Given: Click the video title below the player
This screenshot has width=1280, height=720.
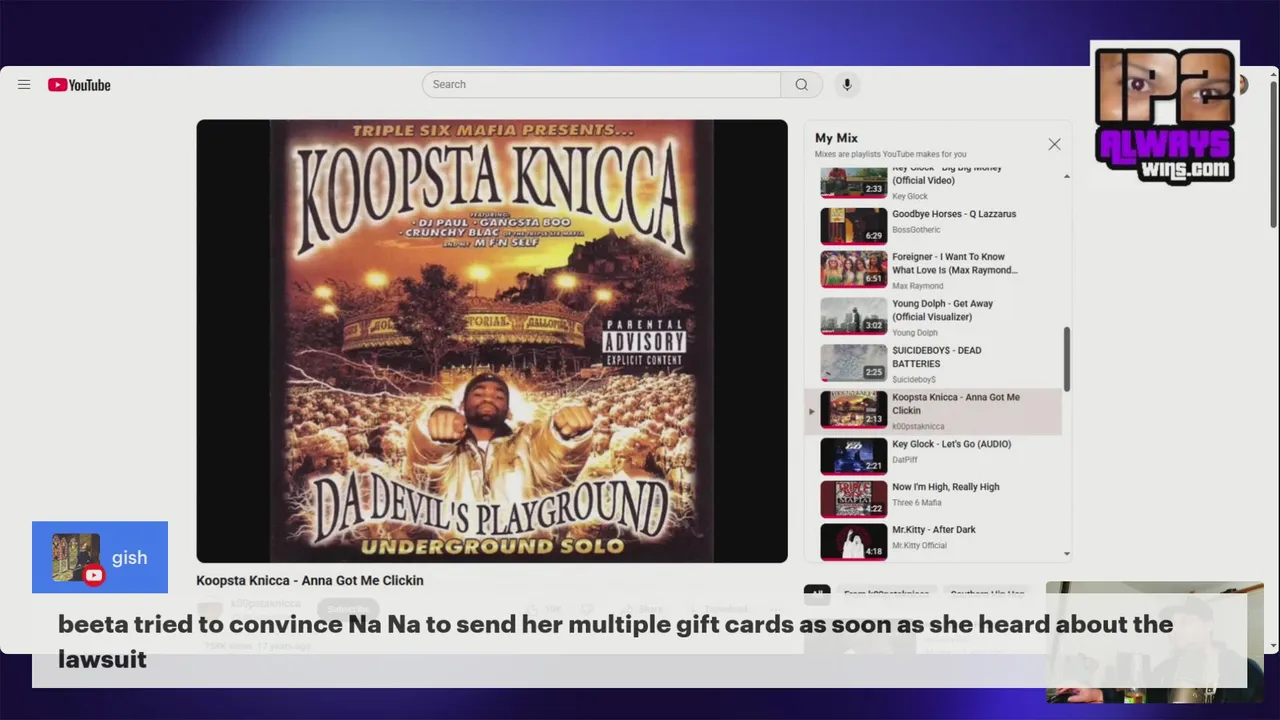Looking at the screenshot, I should (310, 581).
